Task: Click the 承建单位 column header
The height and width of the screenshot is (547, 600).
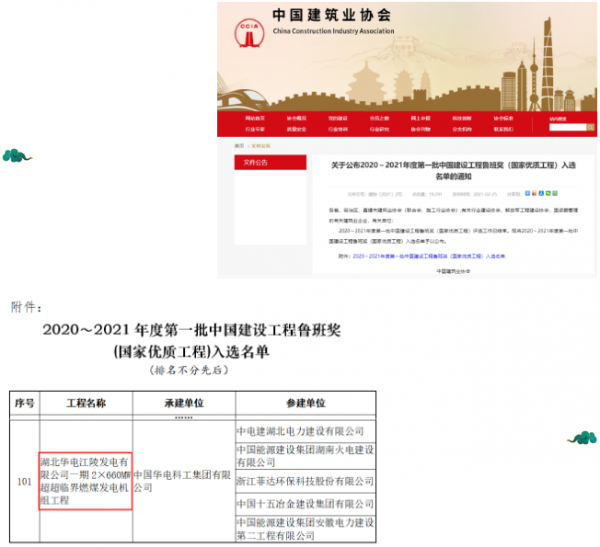Action: click(x=184, y=403)
